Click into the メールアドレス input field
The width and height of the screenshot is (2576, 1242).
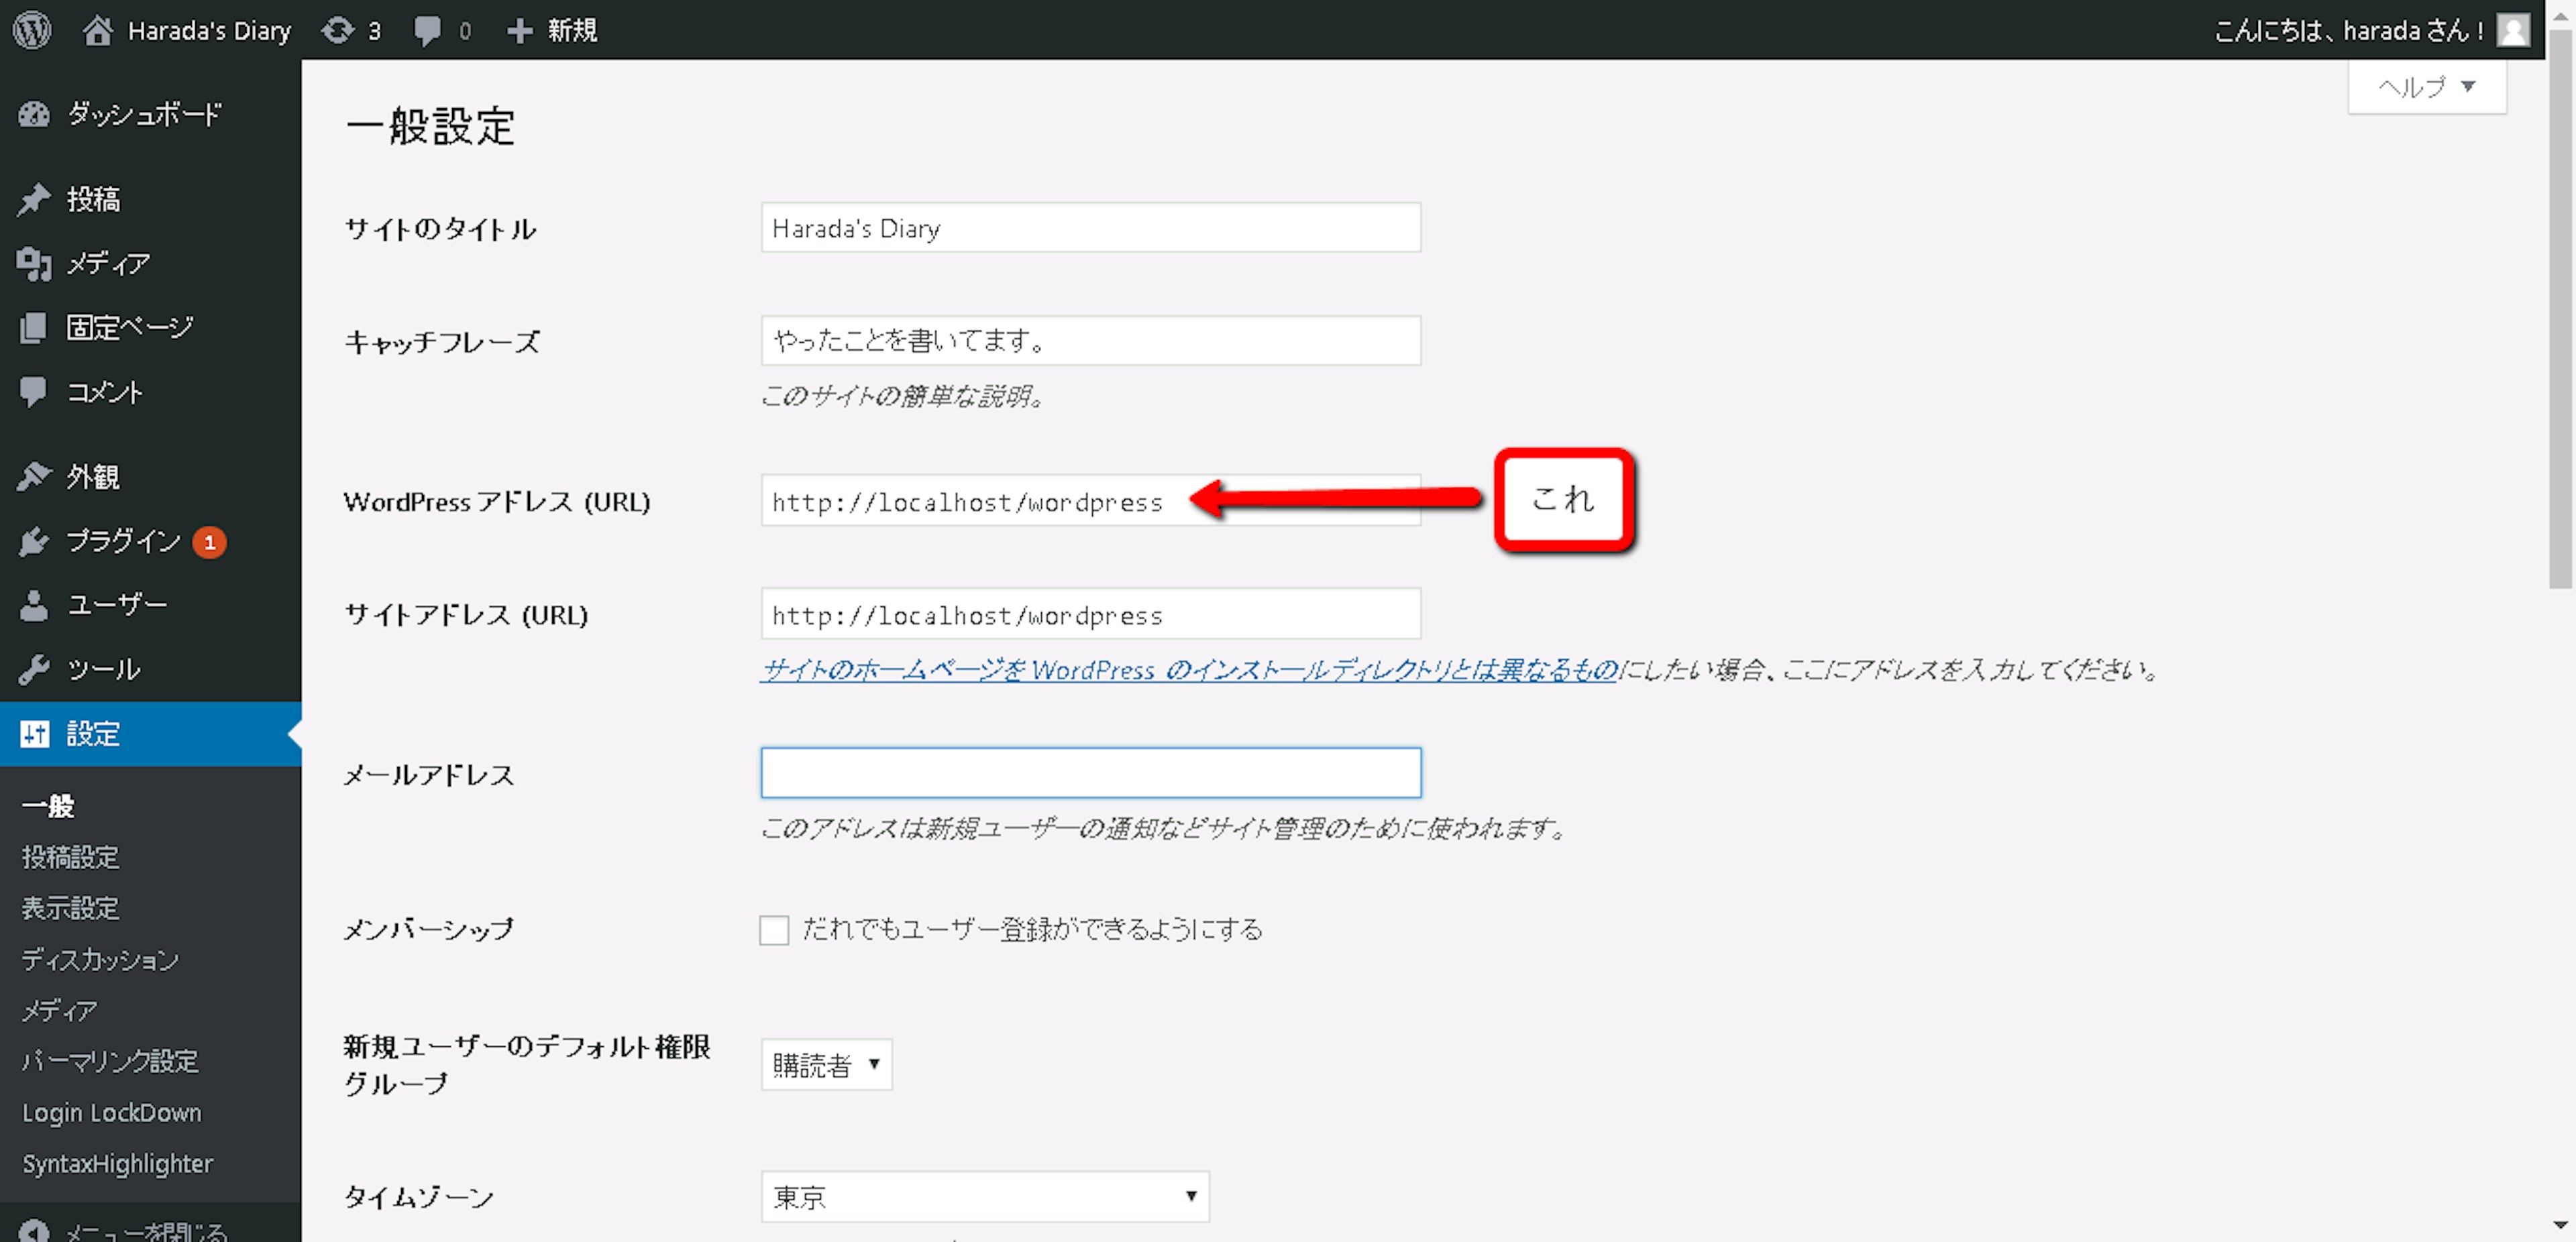pos(1090,773)
